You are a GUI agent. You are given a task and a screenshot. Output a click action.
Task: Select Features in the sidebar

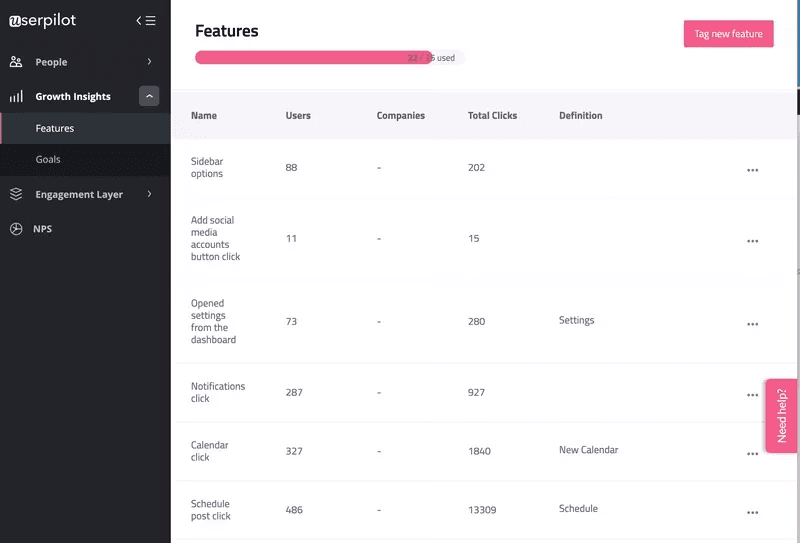point(55,129)
